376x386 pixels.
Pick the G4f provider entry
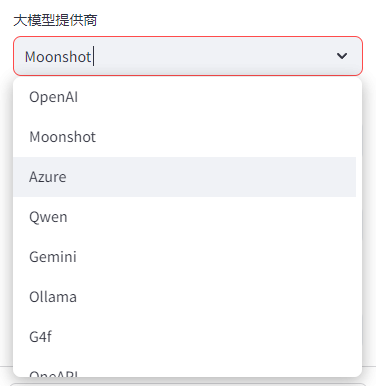tap(184, 337)
